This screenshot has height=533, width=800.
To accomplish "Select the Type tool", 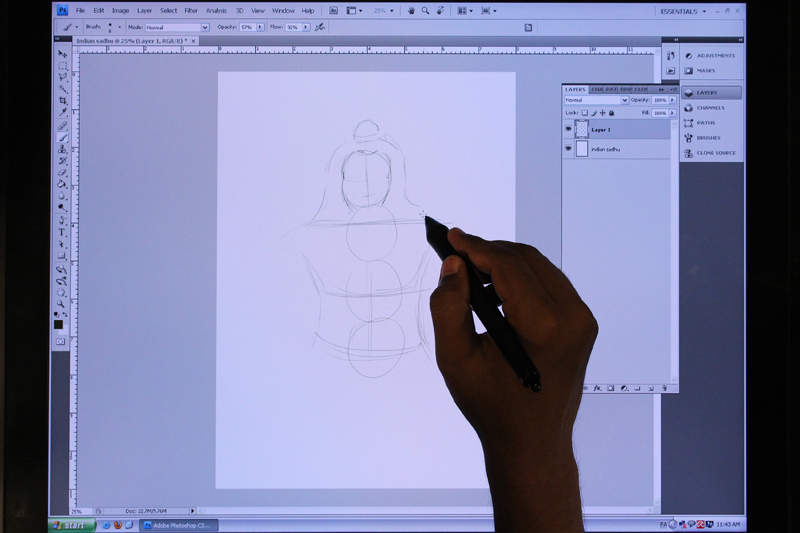I will click(x=62, y=232).
